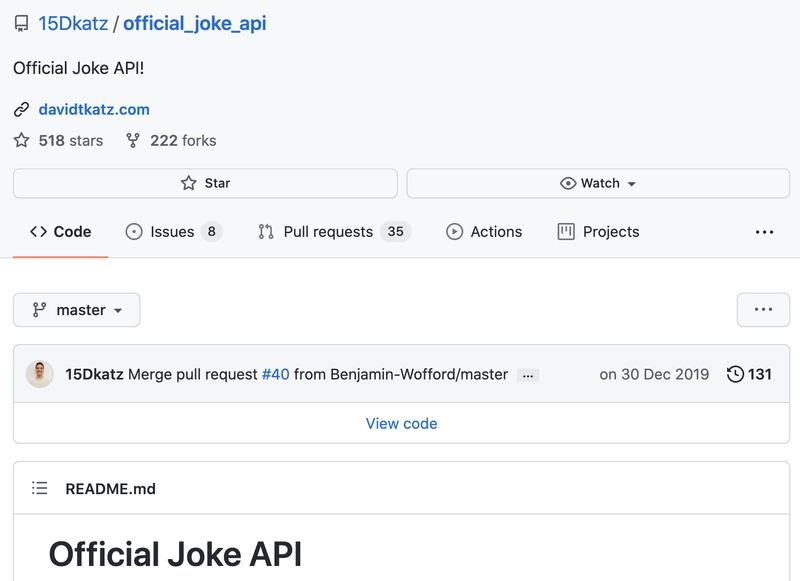Click the Issues count badge 8
Viewport: 800px width, 581px height.
tap(211, 232)
